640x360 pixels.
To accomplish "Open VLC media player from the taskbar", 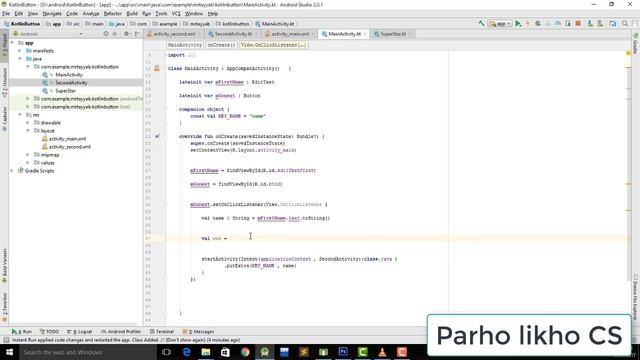I will [x=382, y=352].
